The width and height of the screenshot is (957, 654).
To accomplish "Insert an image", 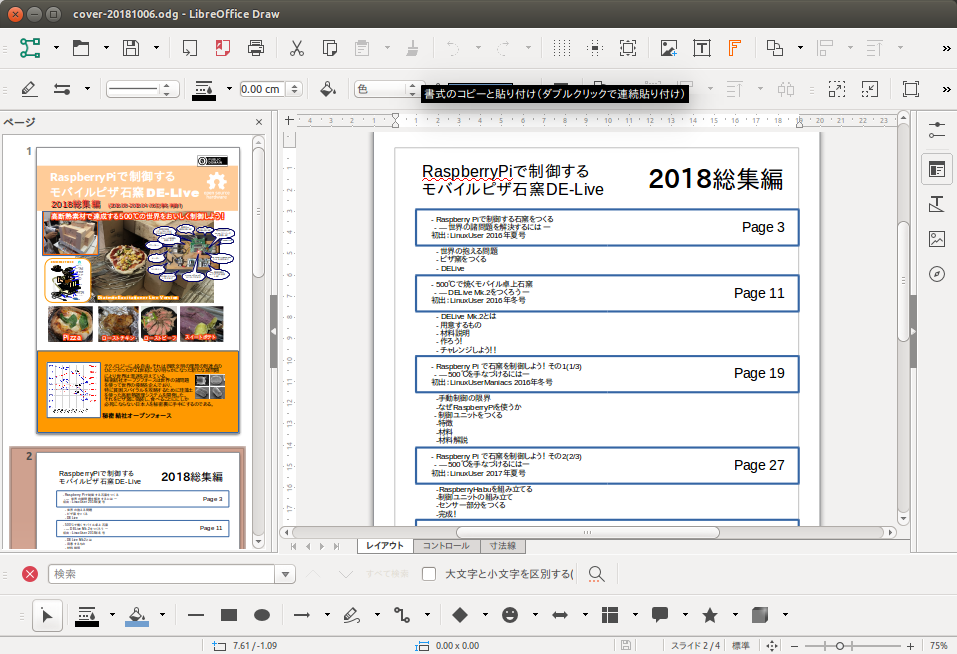I will (669, 48).
